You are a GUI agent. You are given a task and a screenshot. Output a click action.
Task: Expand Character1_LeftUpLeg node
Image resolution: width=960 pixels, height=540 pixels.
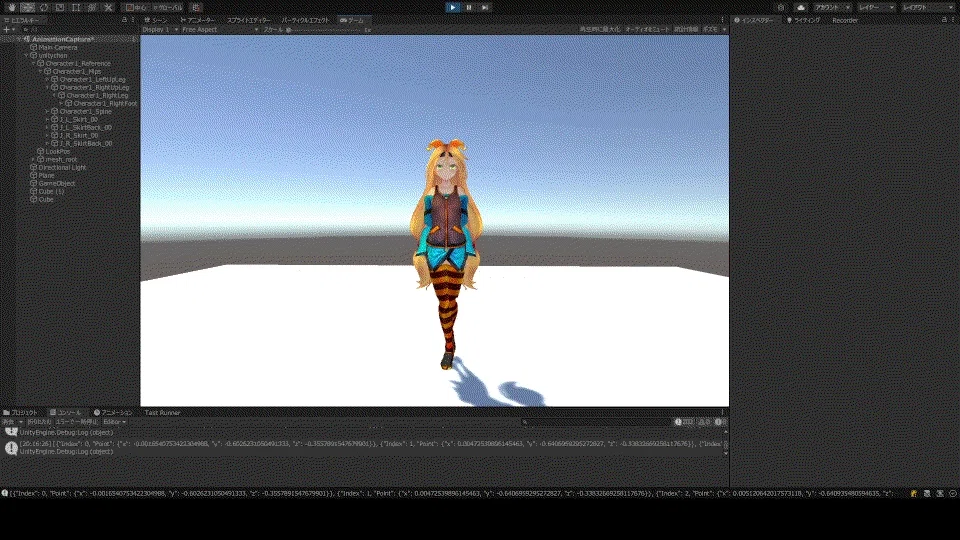click(48, 80)
